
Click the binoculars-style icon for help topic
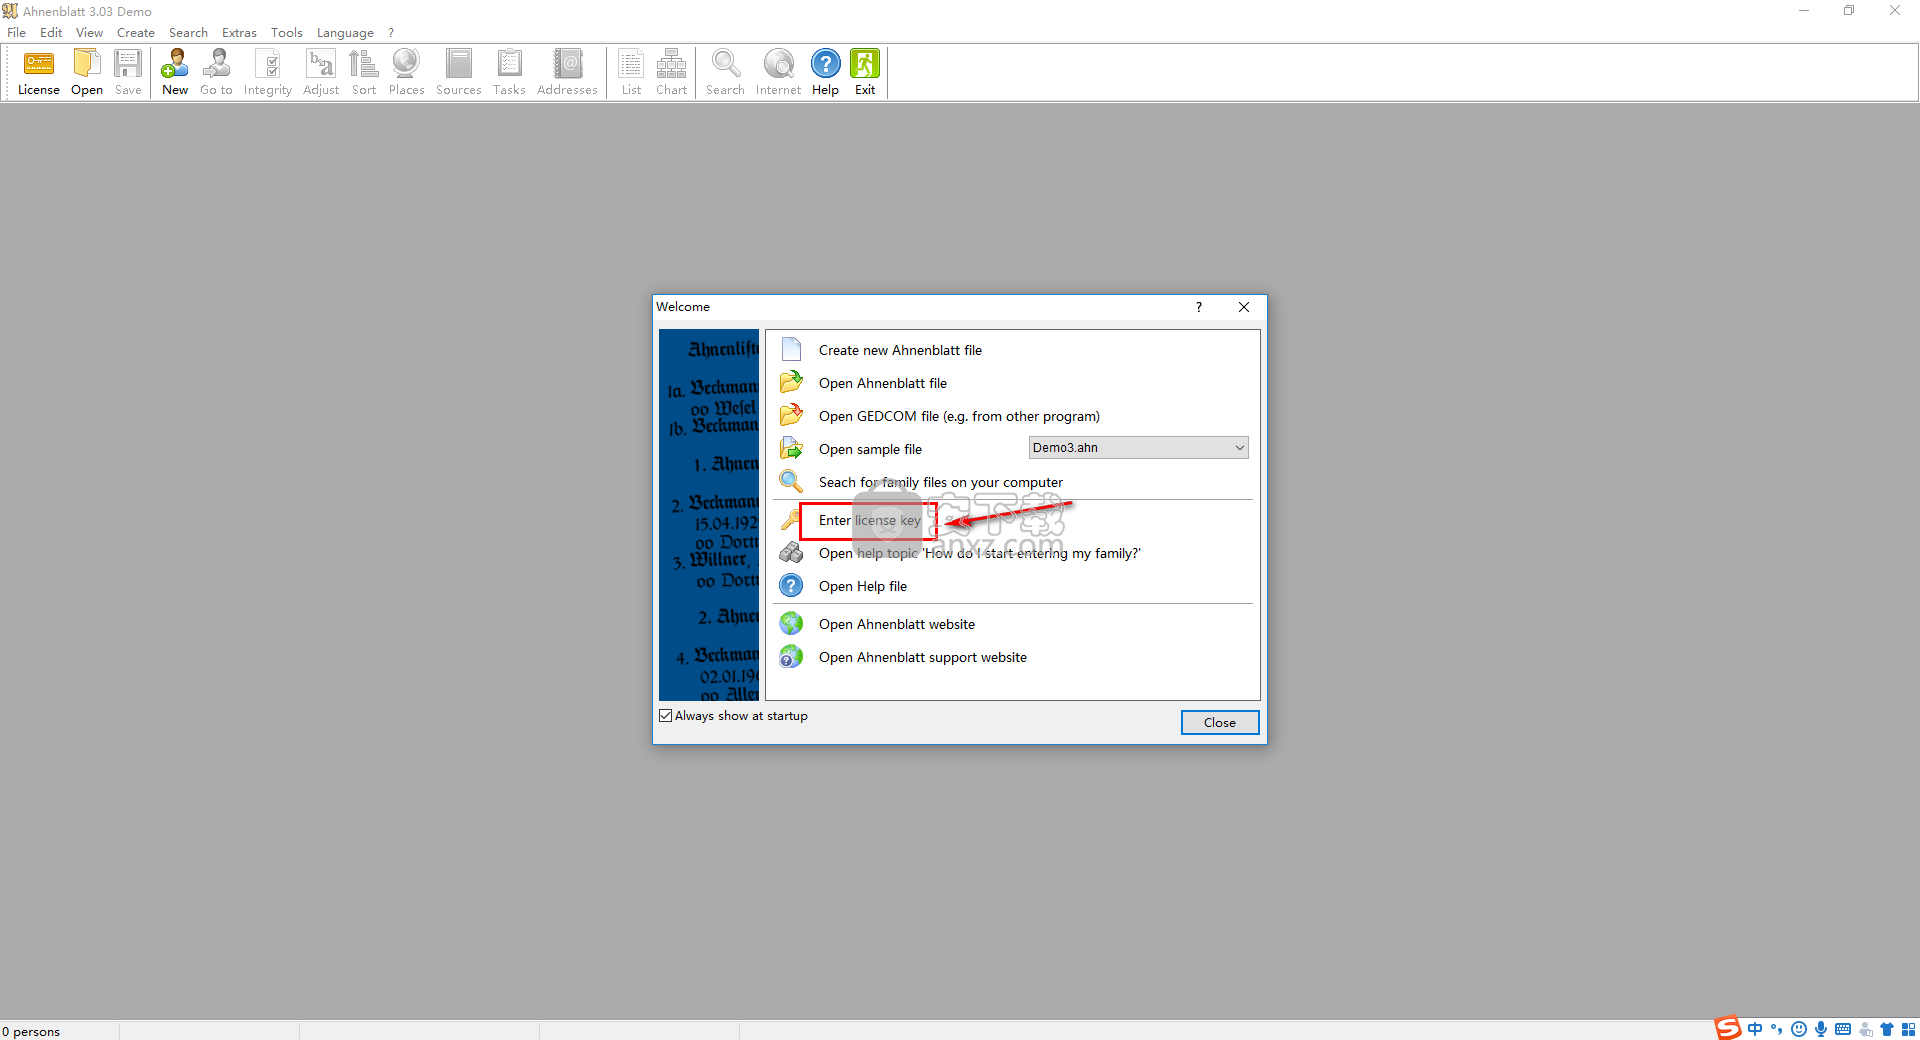point(791,552)
